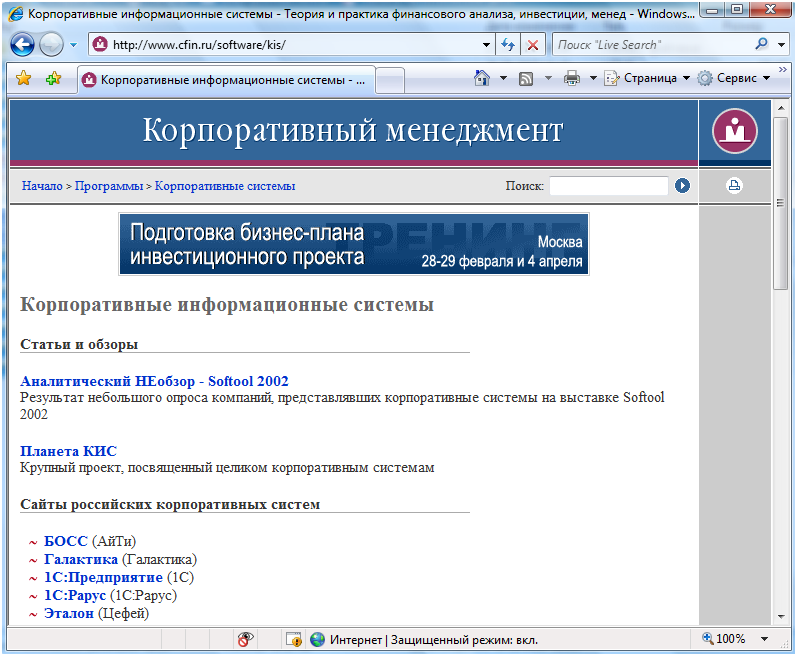Expand the zoom level dropdown arrow
Image resolution: width=797 pixels, height=656 pixels.
(x=764, y=639)
